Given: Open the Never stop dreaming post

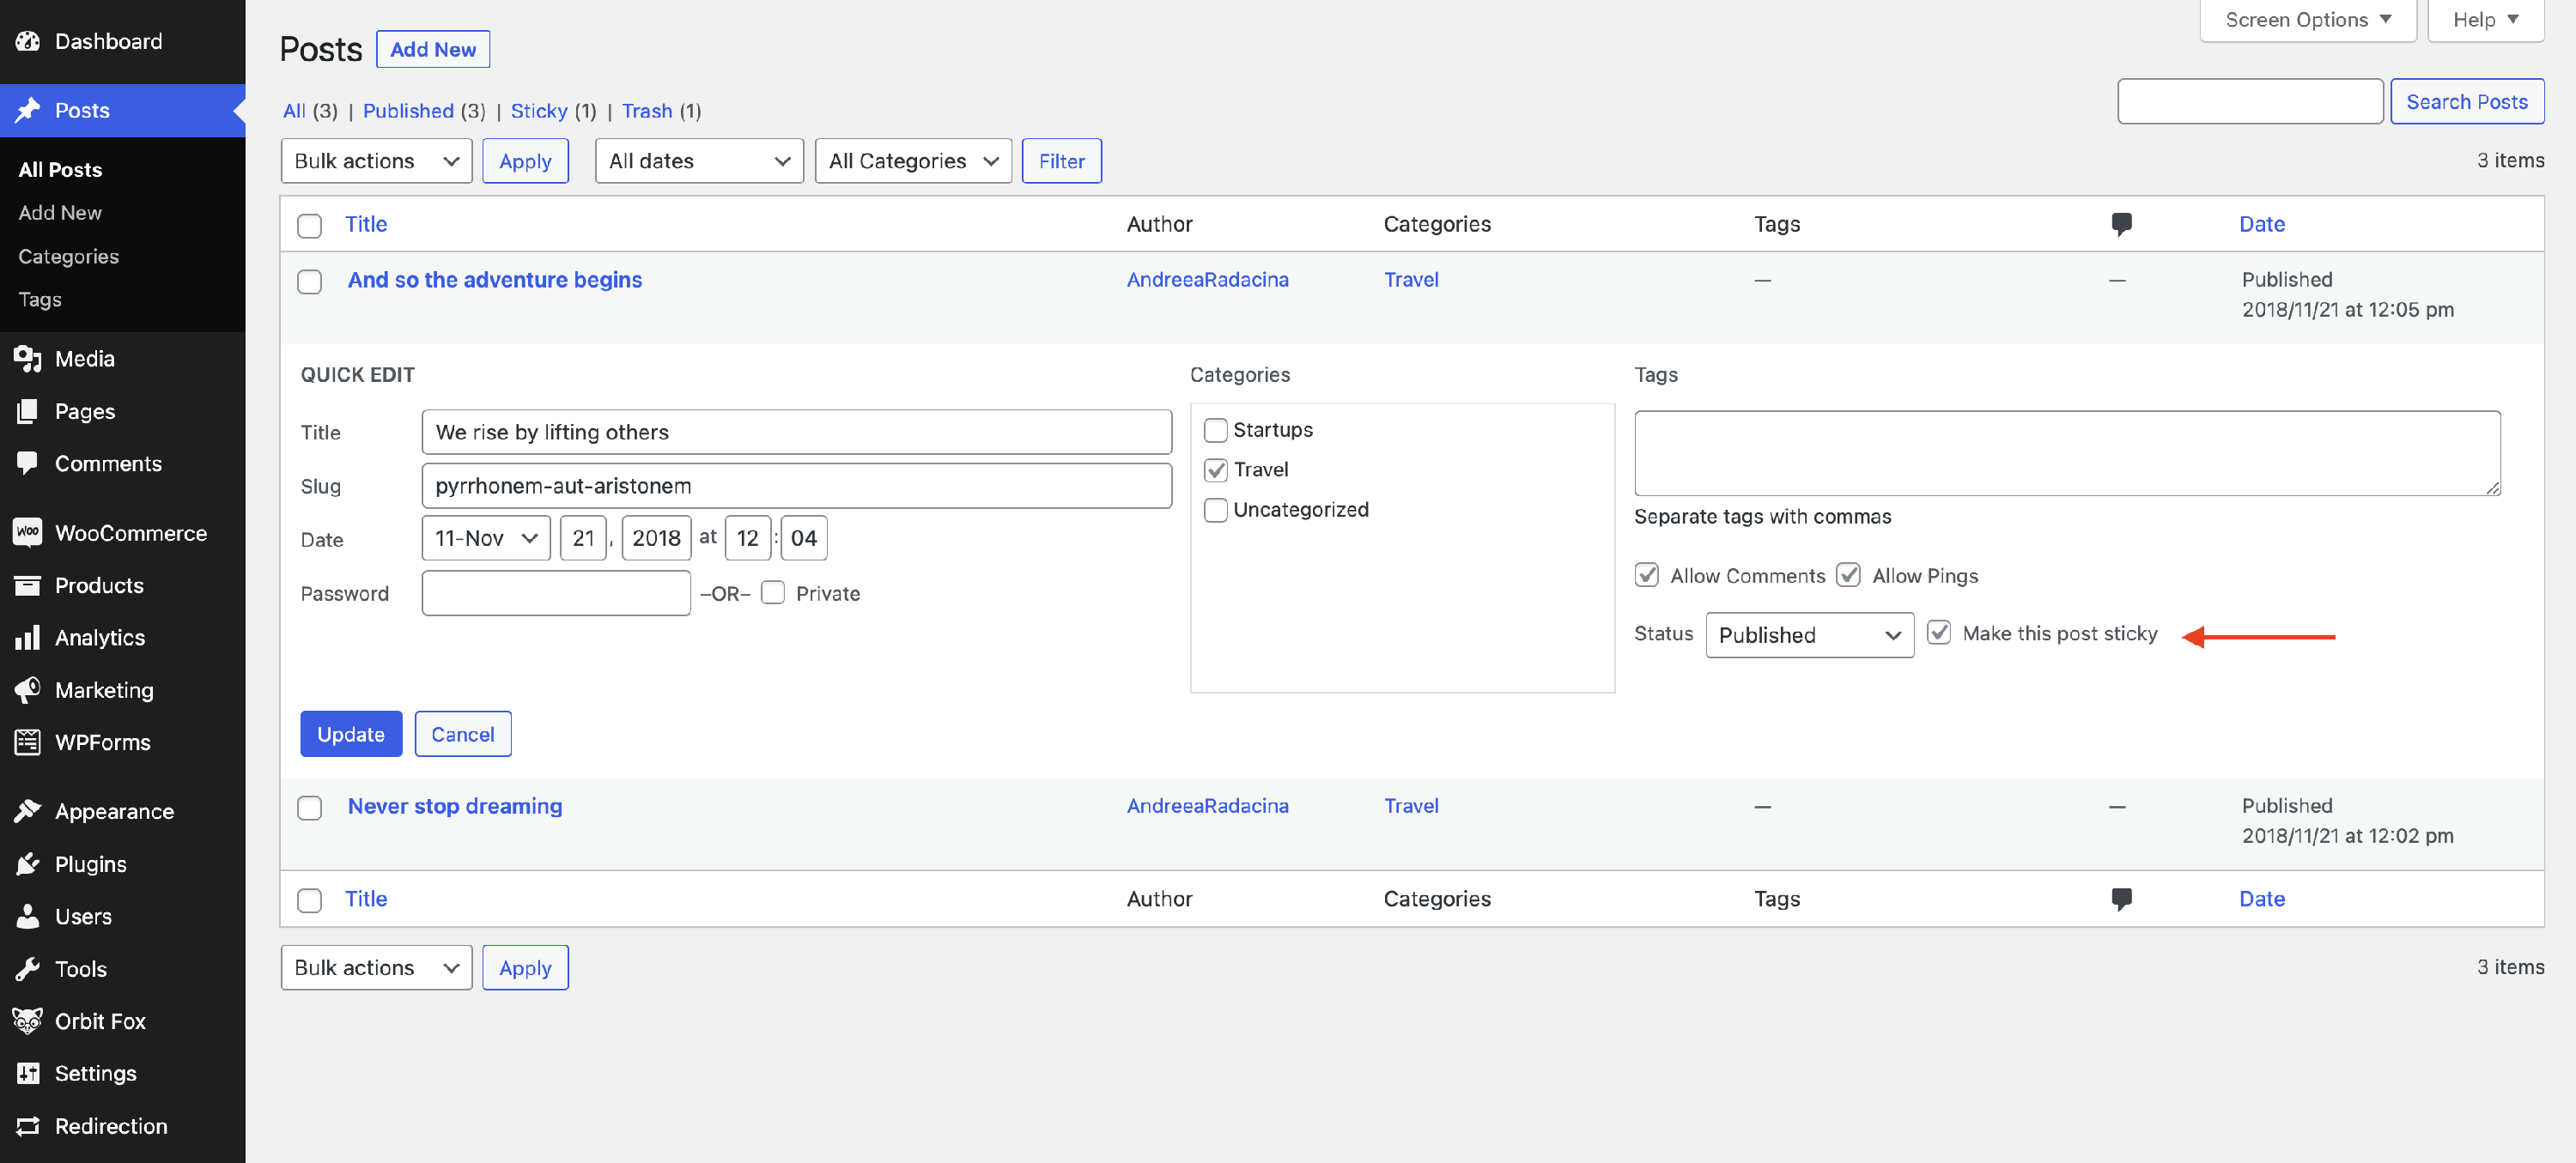Looking at the screenshot, I should click(455, 806).
